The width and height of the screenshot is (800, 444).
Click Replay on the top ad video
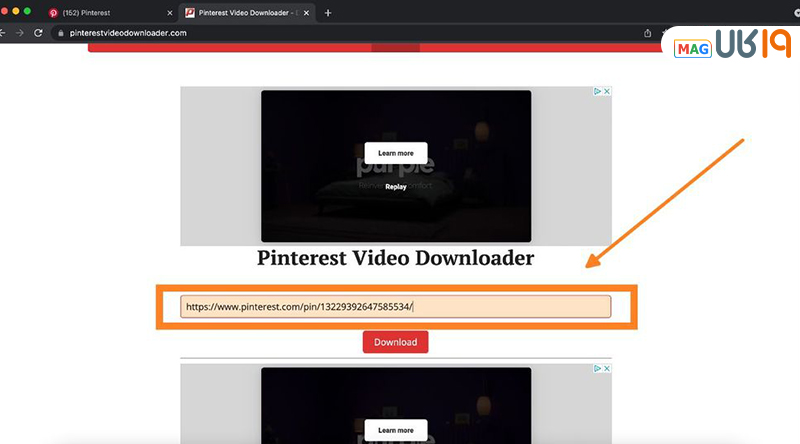[396, 186]
